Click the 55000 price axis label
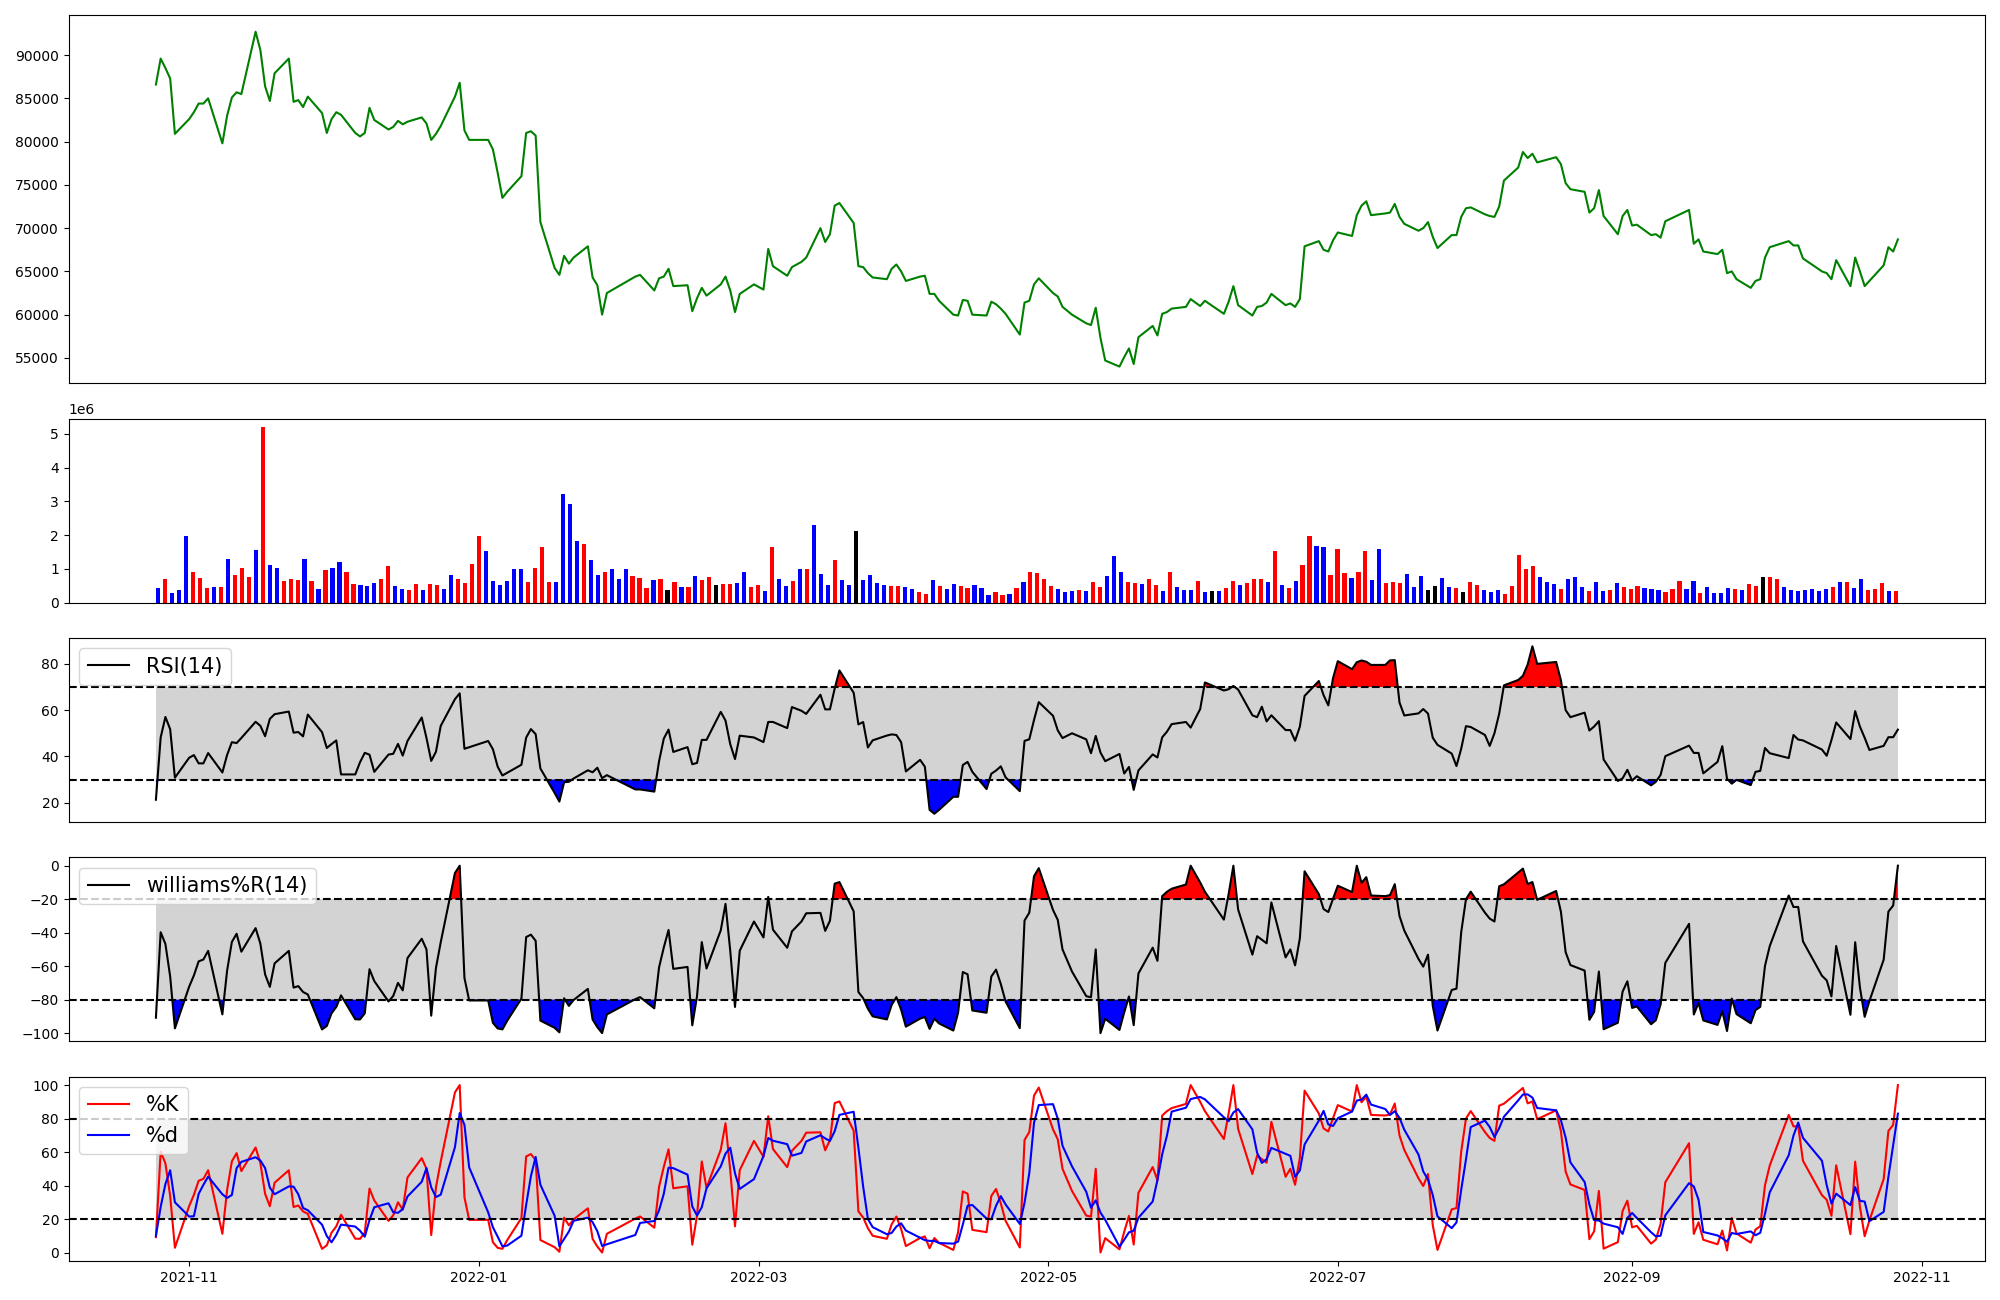 point(38,359)
